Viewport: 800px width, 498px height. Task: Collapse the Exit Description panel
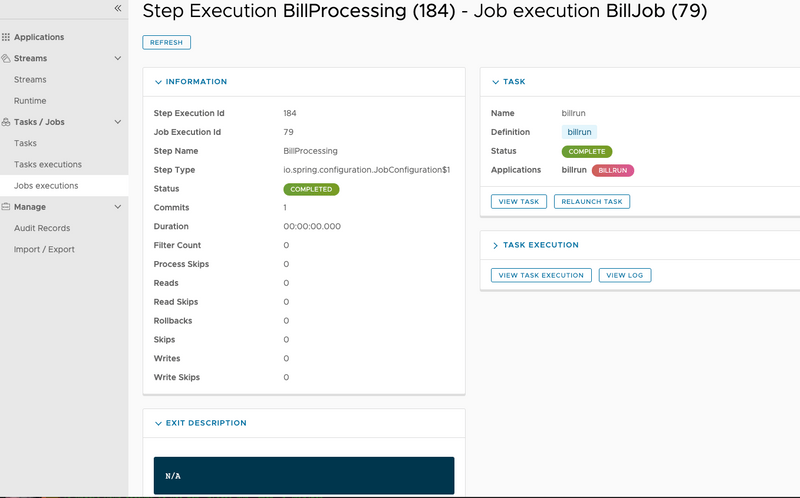[158, 423]
